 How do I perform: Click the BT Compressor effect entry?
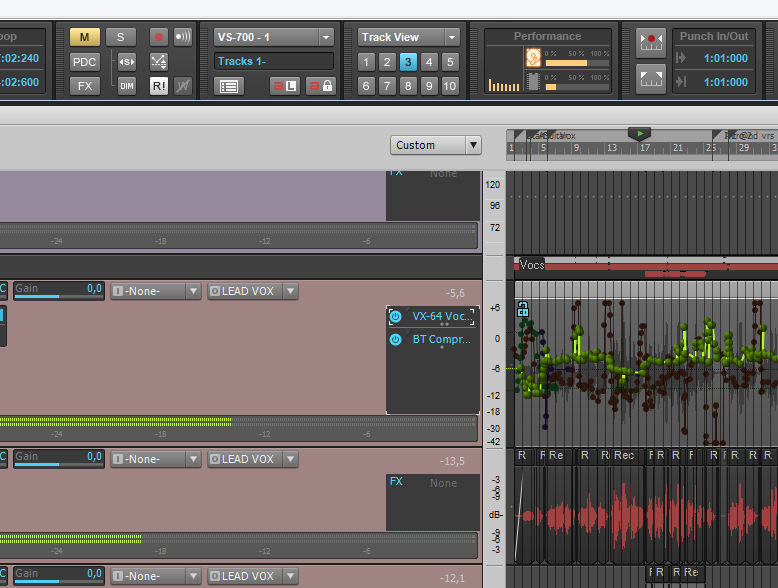pyautogui.click(x=439, y=340)
